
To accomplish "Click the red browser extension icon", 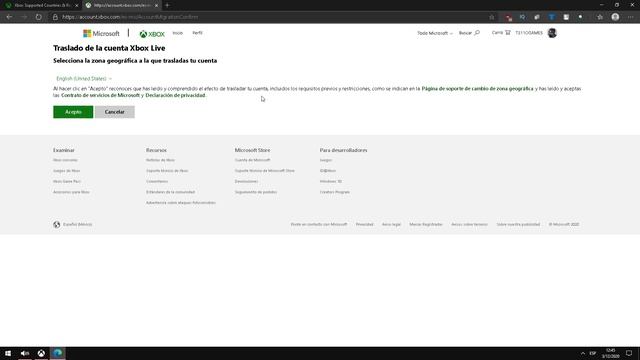I will coord(509,17).
